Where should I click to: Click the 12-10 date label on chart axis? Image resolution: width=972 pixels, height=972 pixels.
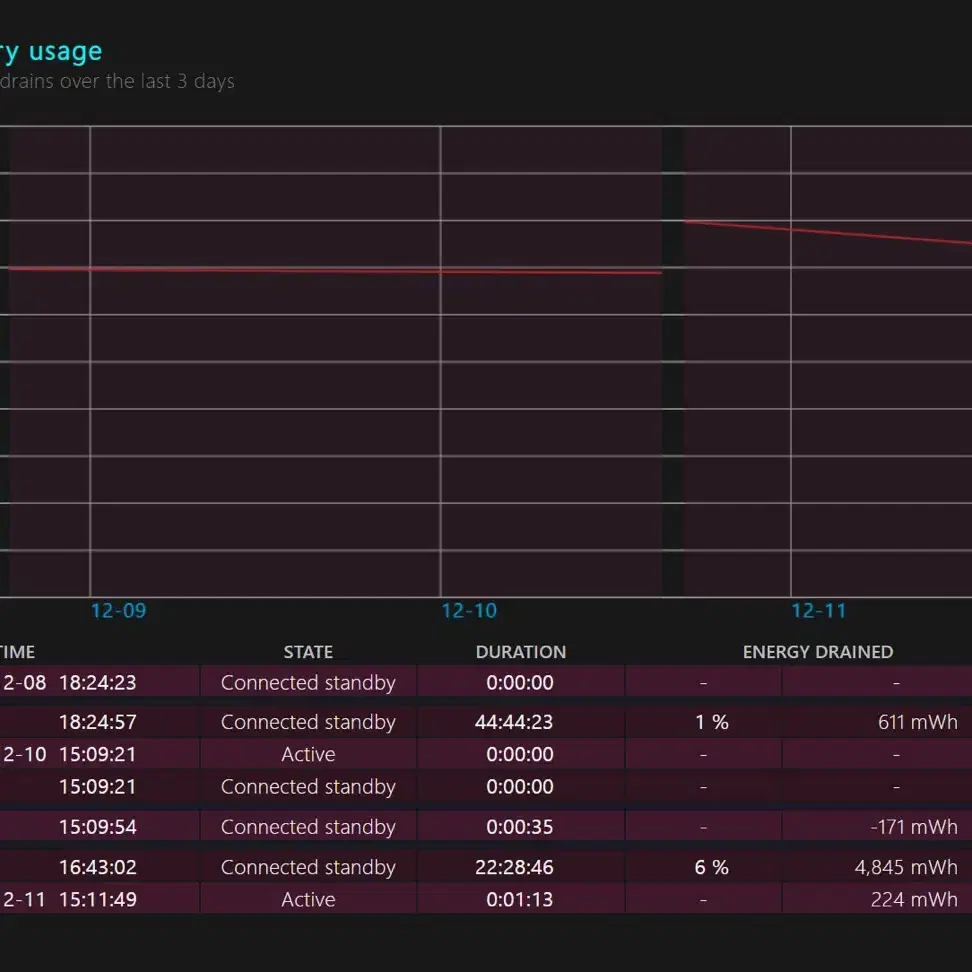click(x=469, y=611)
